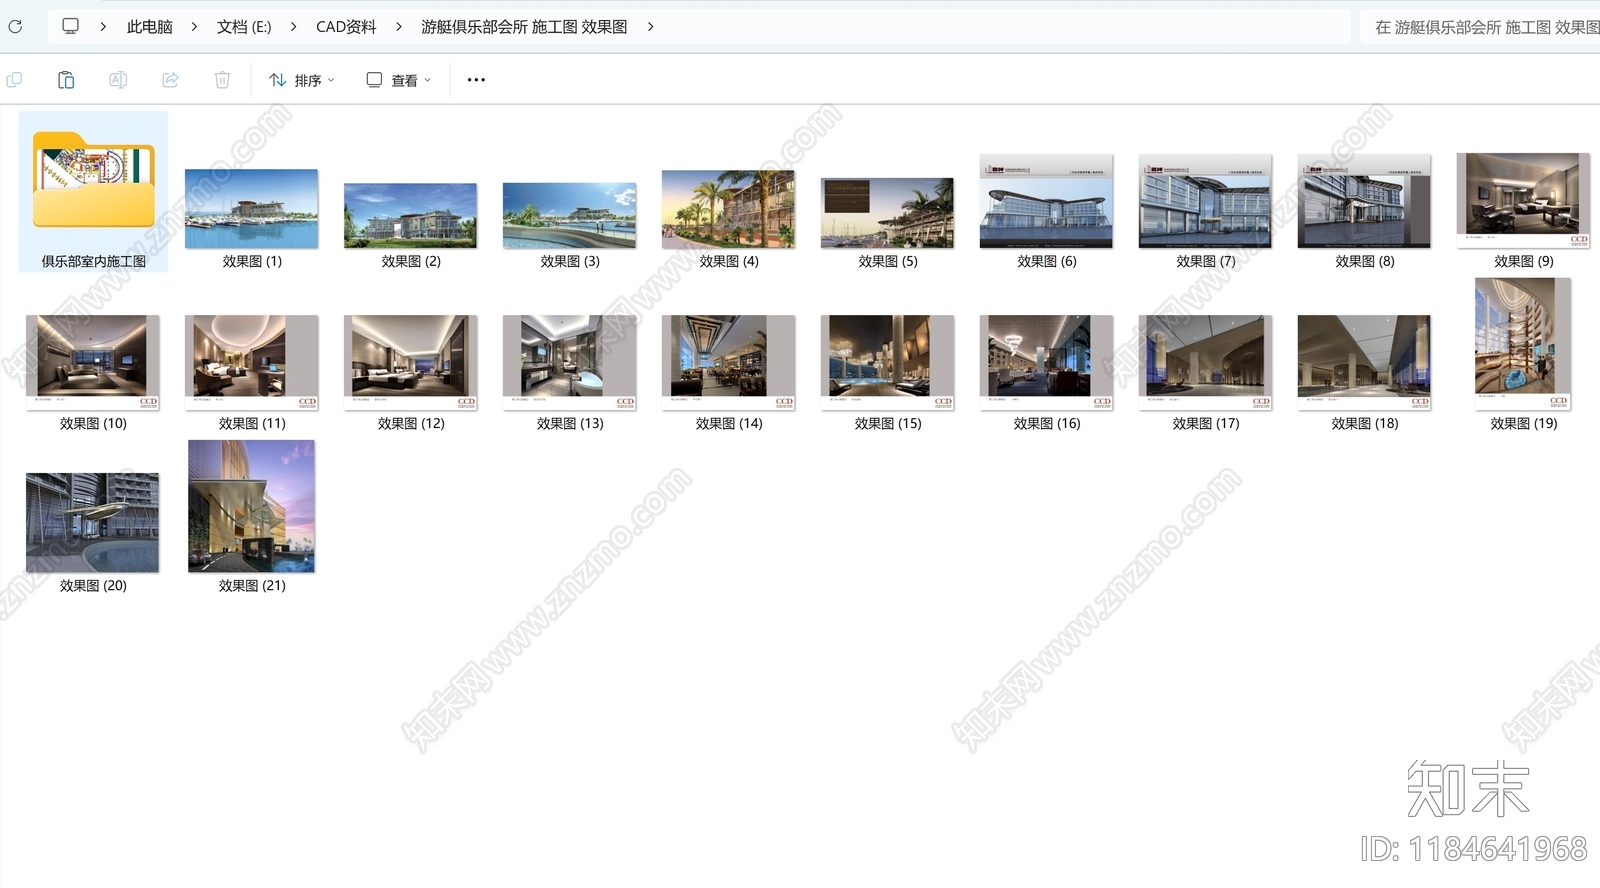The width and height of the screenshot is (1600, 888).
Task: Click the copy icon in toolbar
Action: [14, 80]
